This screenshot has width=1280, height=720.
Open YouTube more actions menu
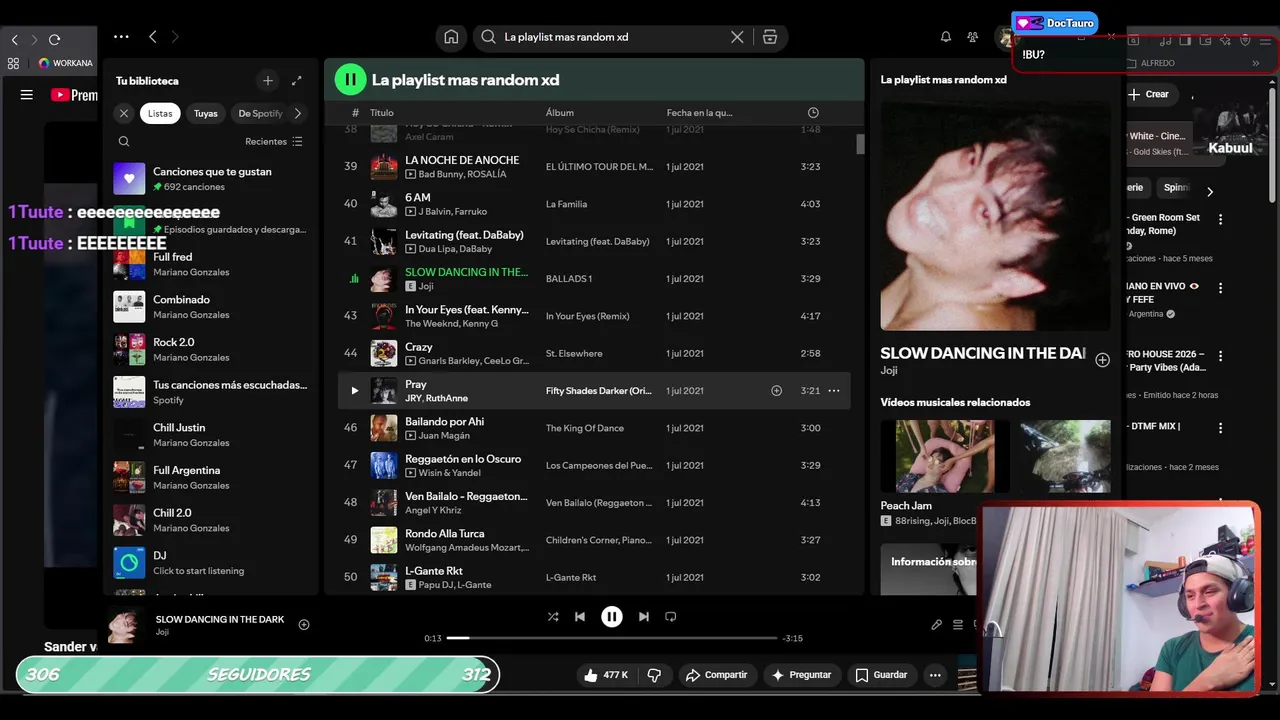(935, 675)
